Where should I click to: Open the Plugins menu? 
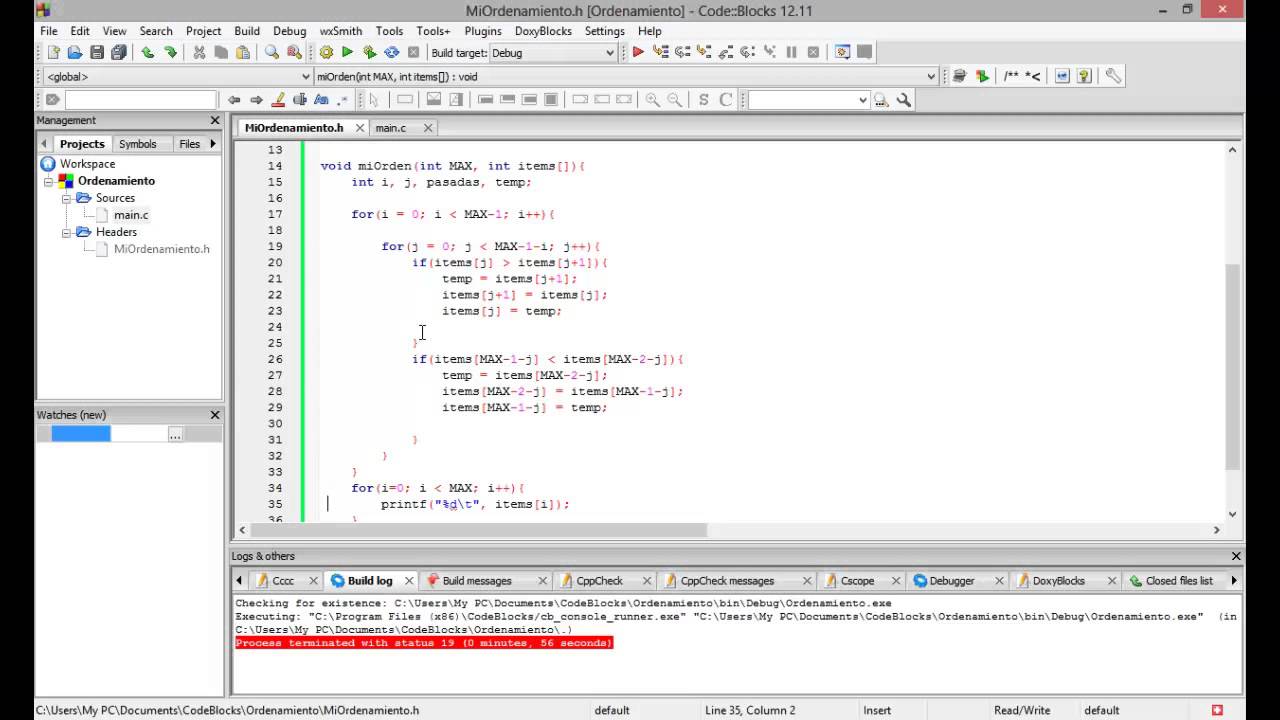click(x=483, y=31)
